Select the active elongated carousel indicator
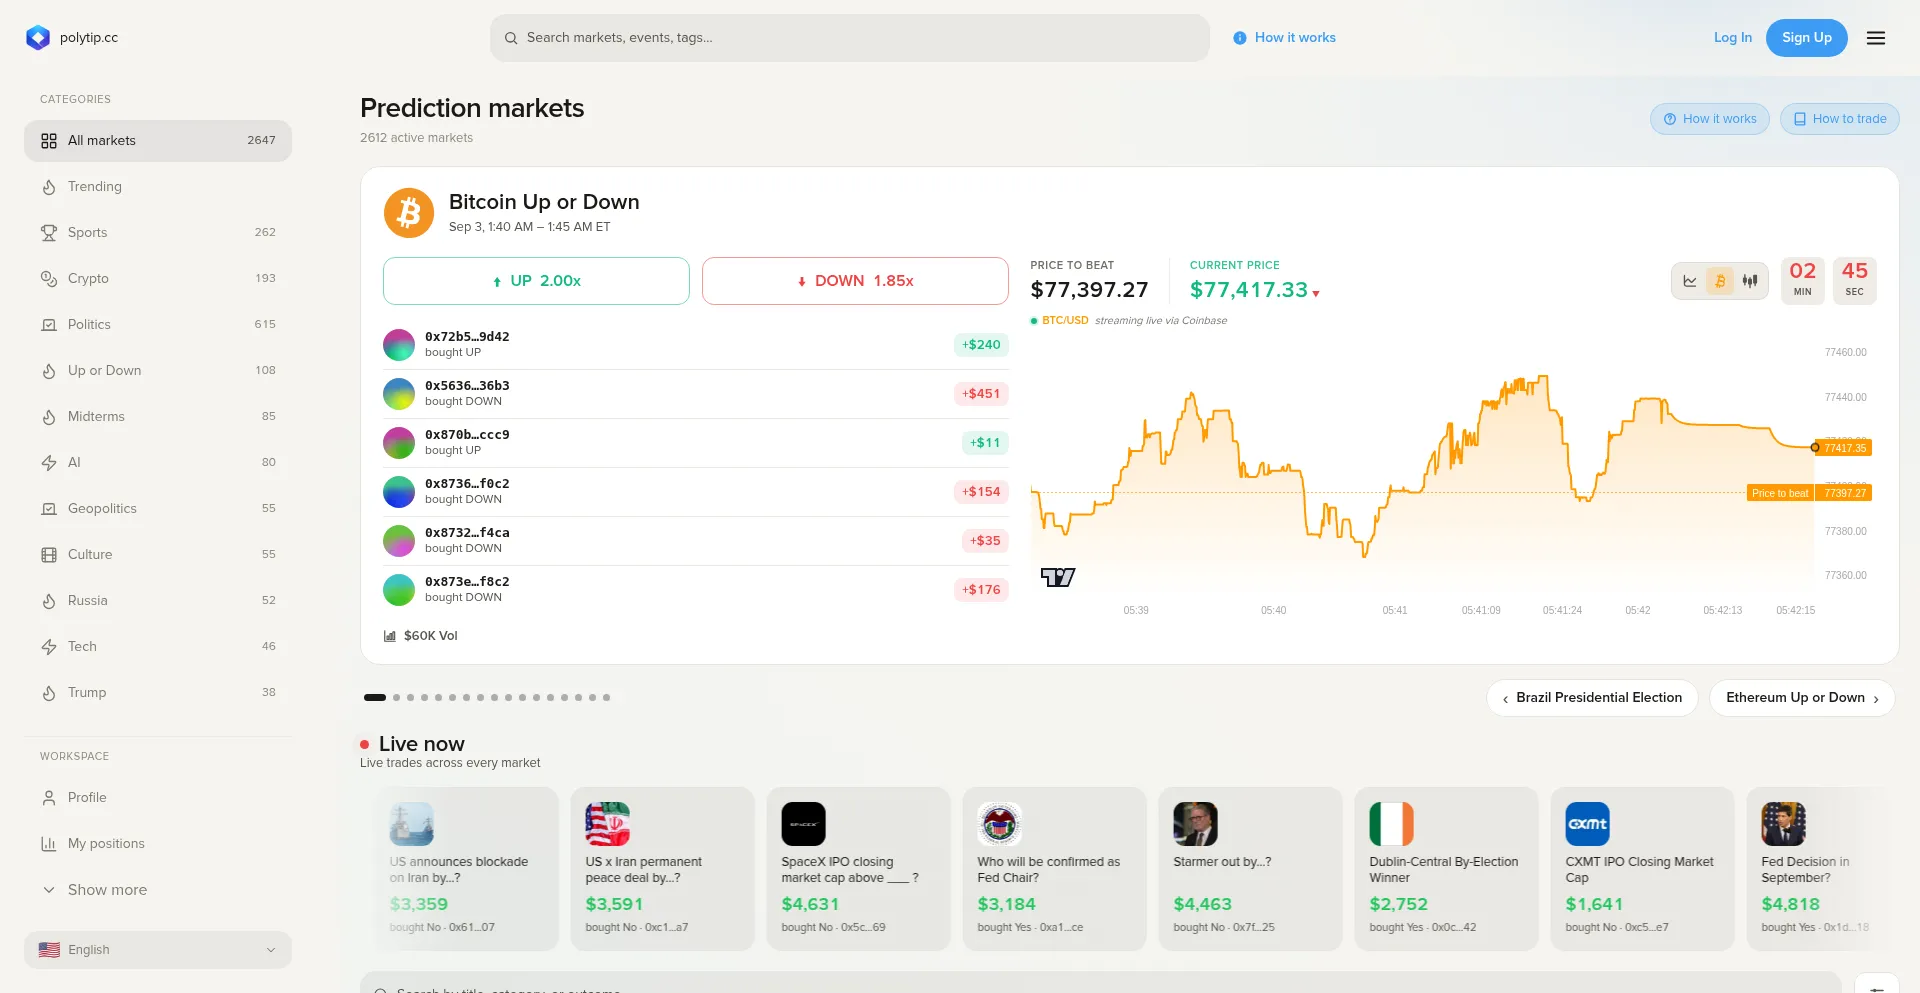 tap(375, 698)
